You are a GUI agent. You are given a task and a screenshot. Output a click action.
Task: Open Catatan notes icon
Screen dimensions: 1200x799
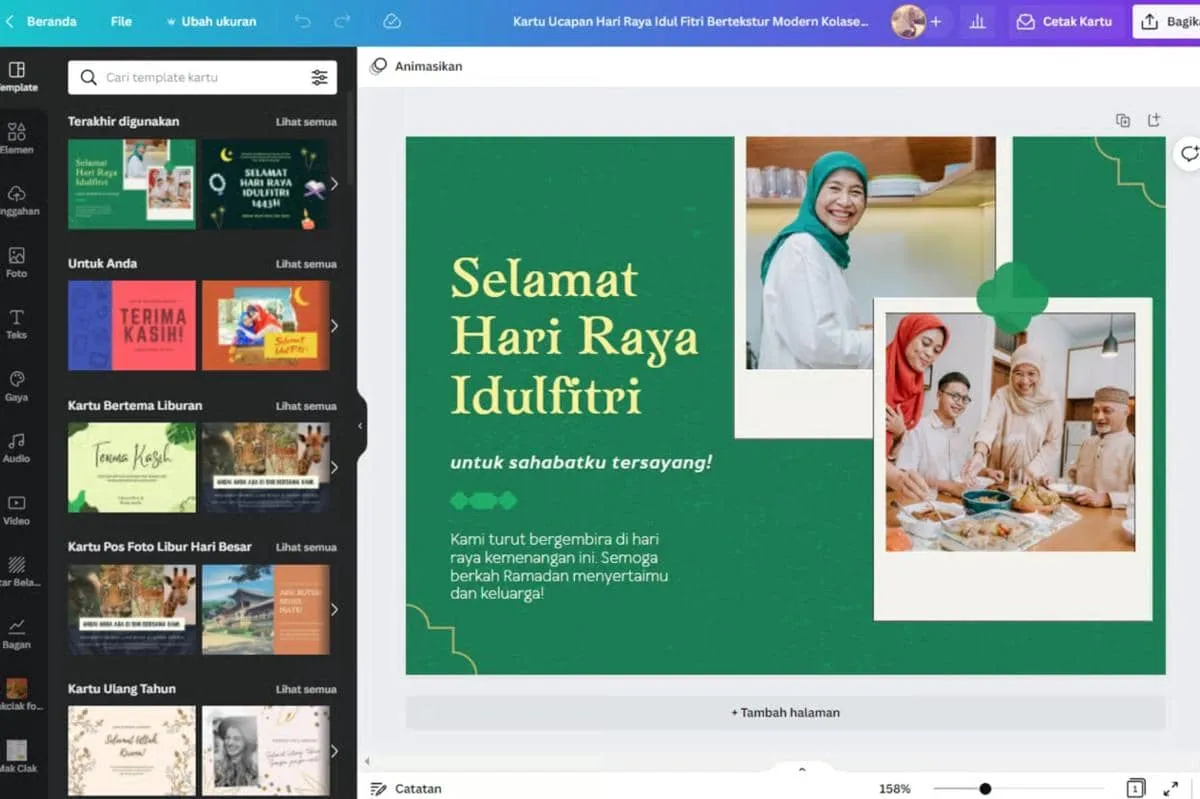[378, 788]
